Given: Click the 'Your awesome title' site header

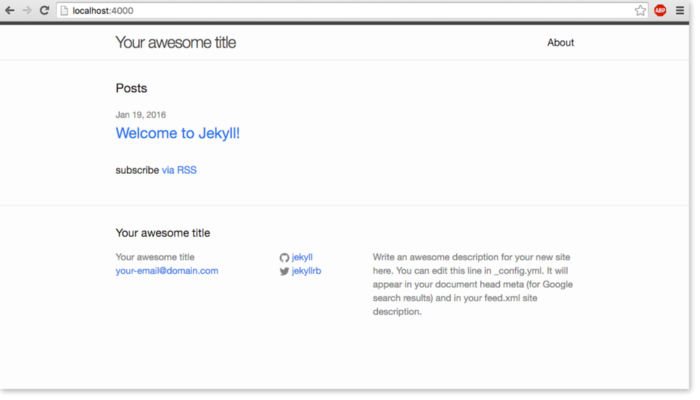Looking at the screenshot, I should coord(175,42).
